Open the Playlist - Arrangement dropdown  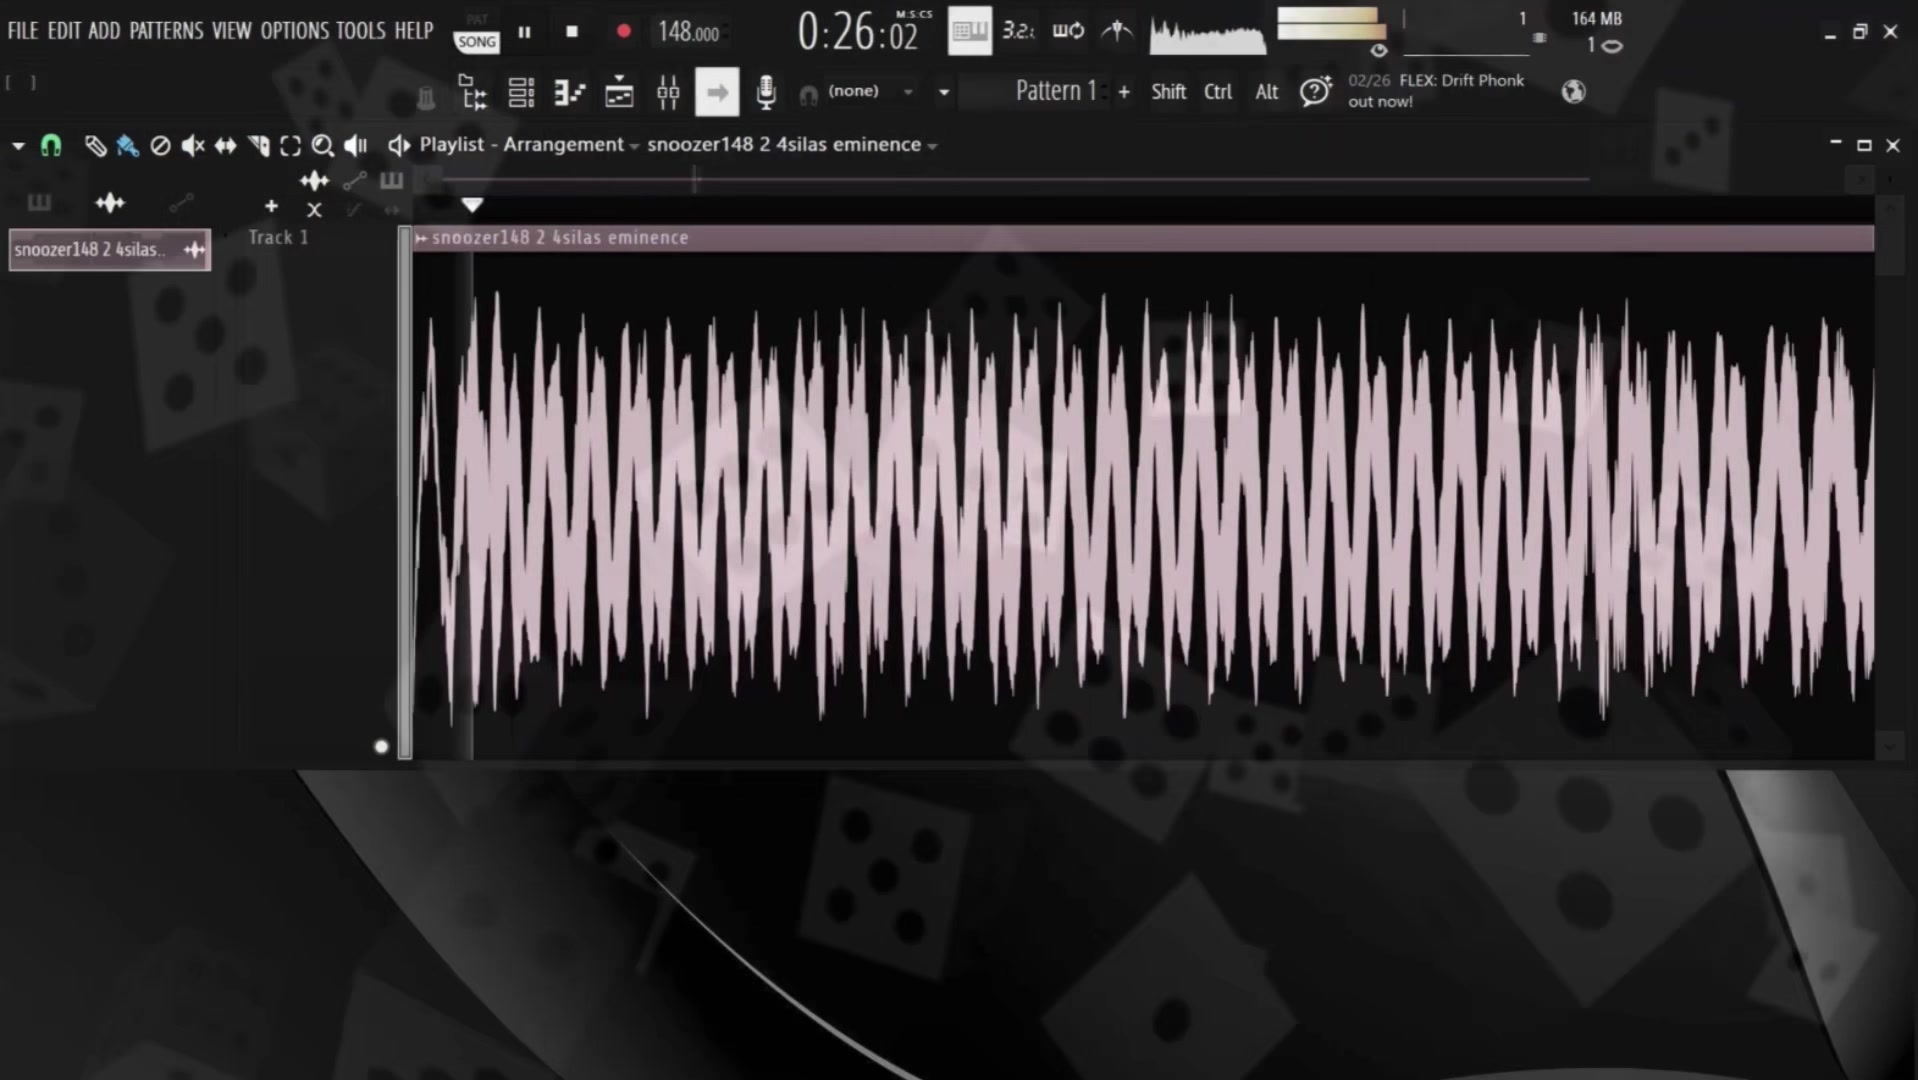pos(529,144)
